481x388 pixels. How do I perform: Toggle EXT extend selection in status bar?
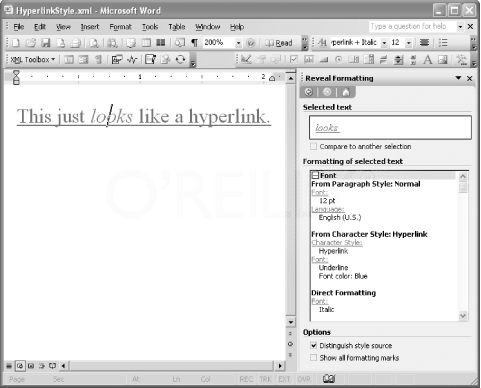point(284,379)
